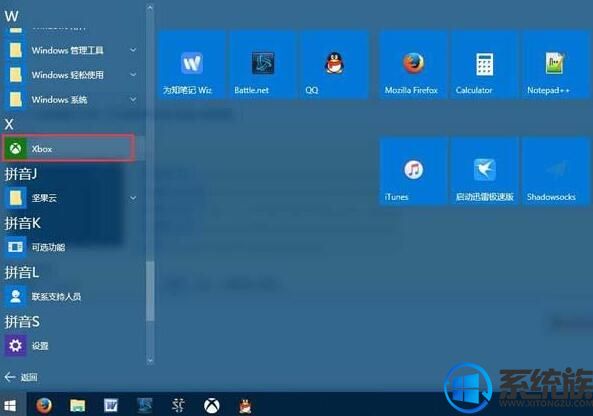Launch the 启动迅雷极速版 tile
This screenshot has width=593, height=416.
pos(484,171)
